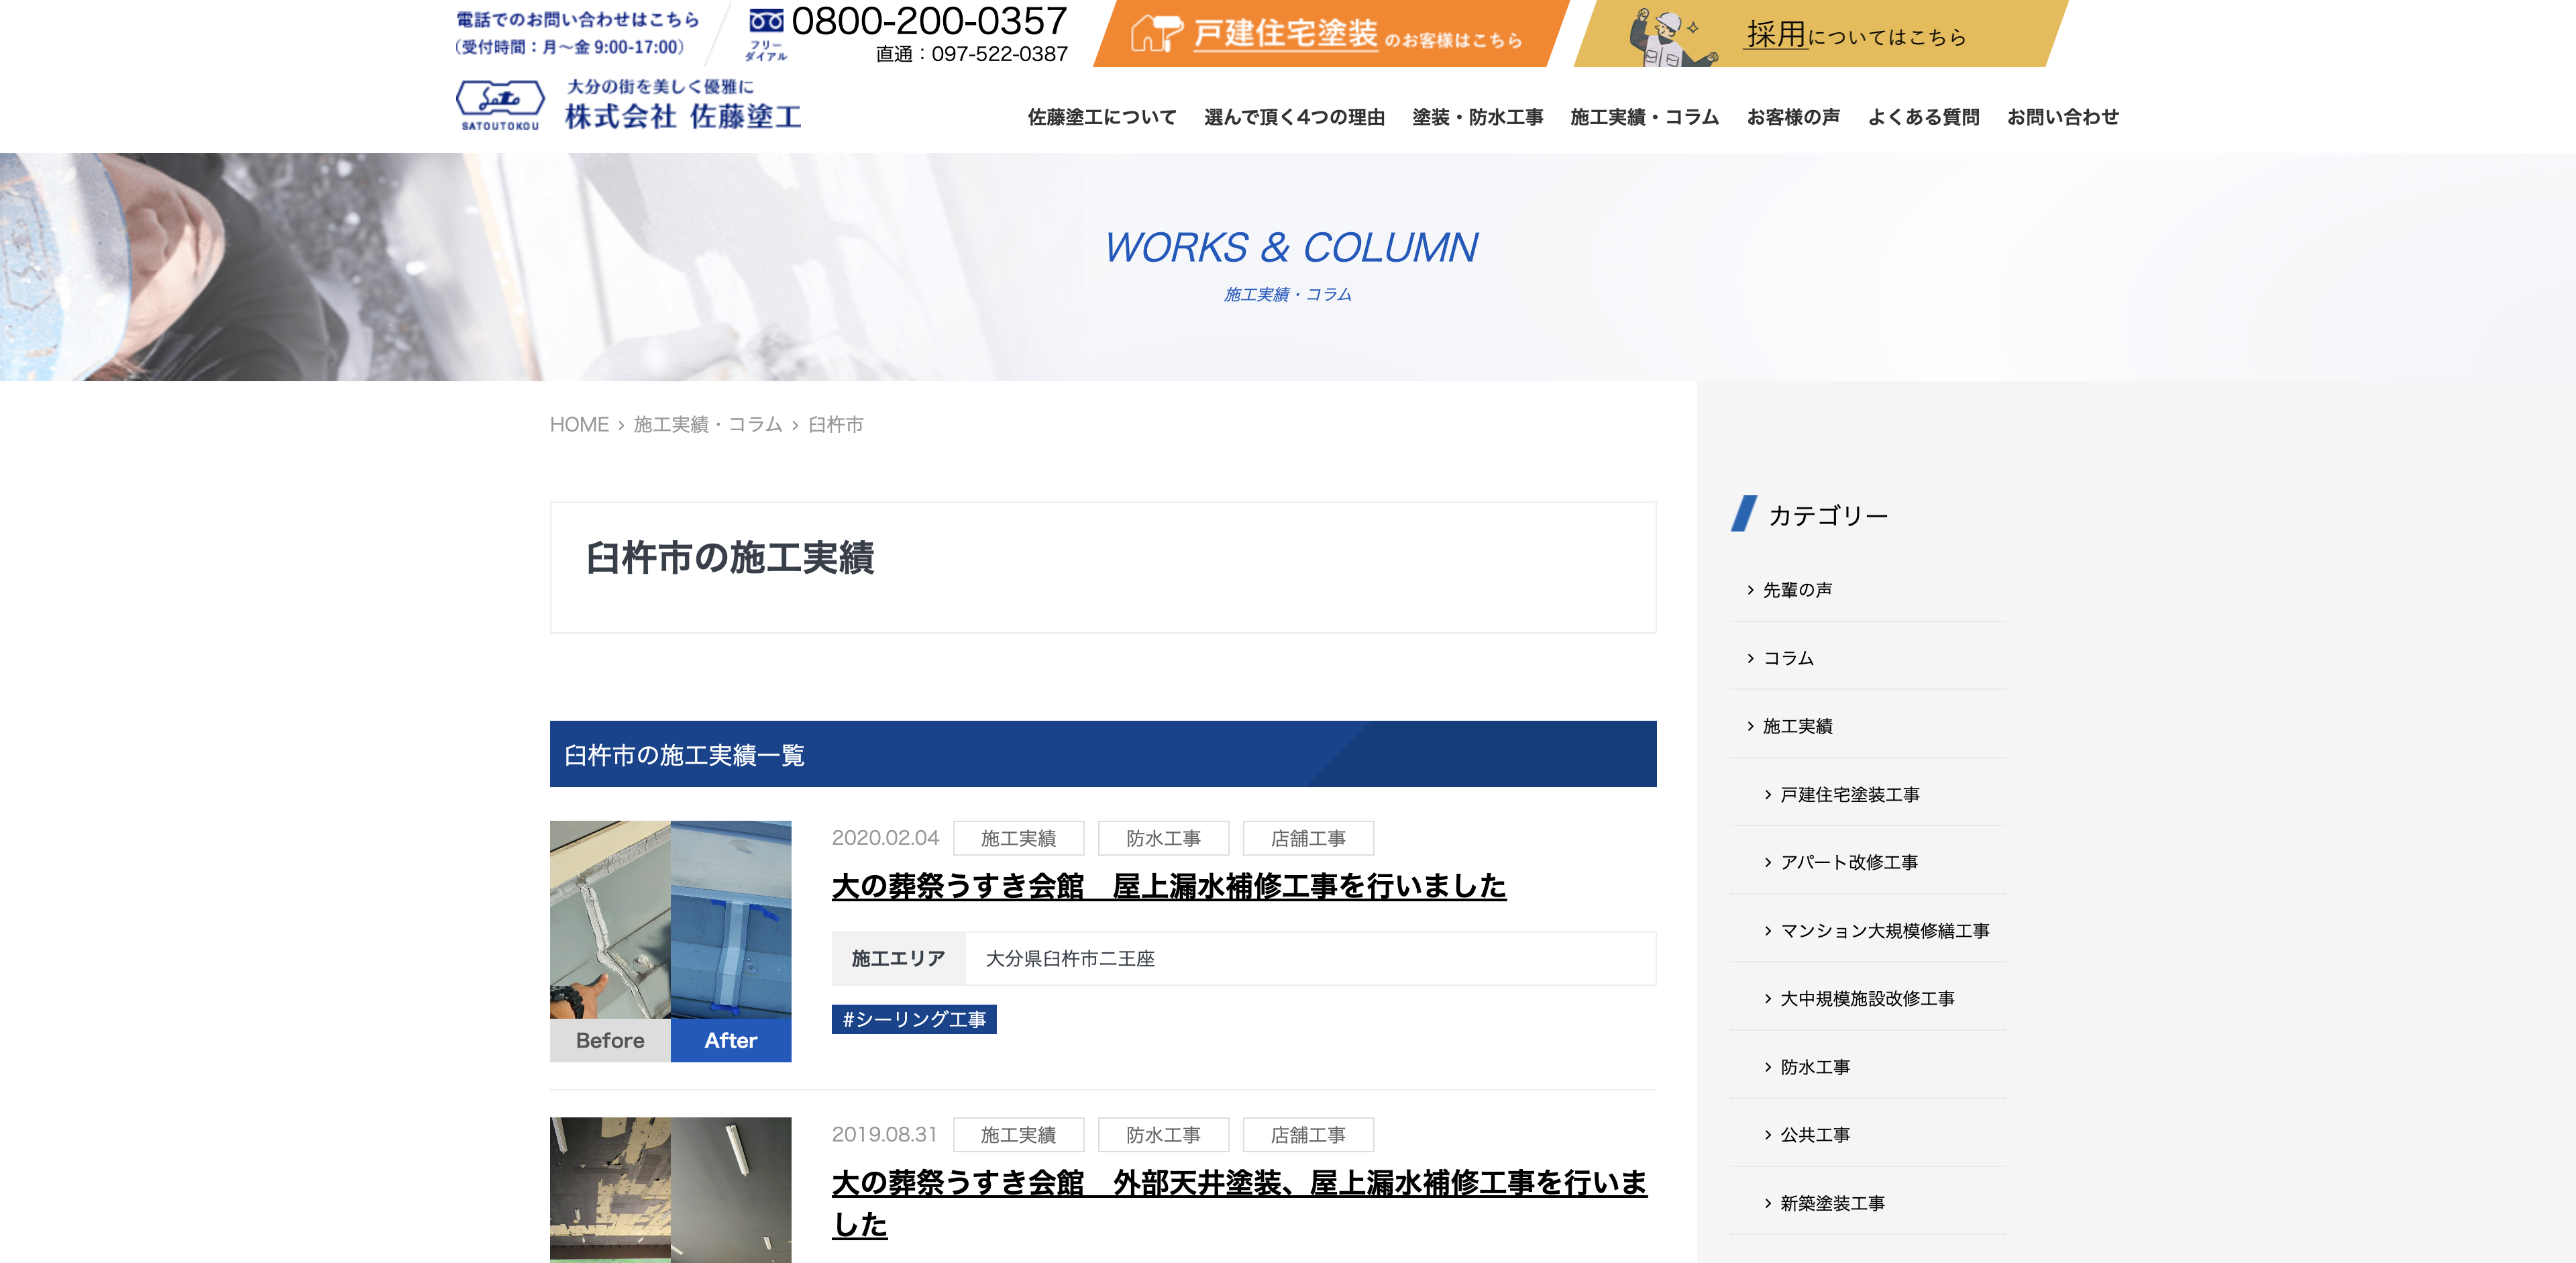Select 店舗工事 tag on 2019.08.31 post
The height and width of the screenshot is (1263, 2576).
[x=1308, y=1135]
